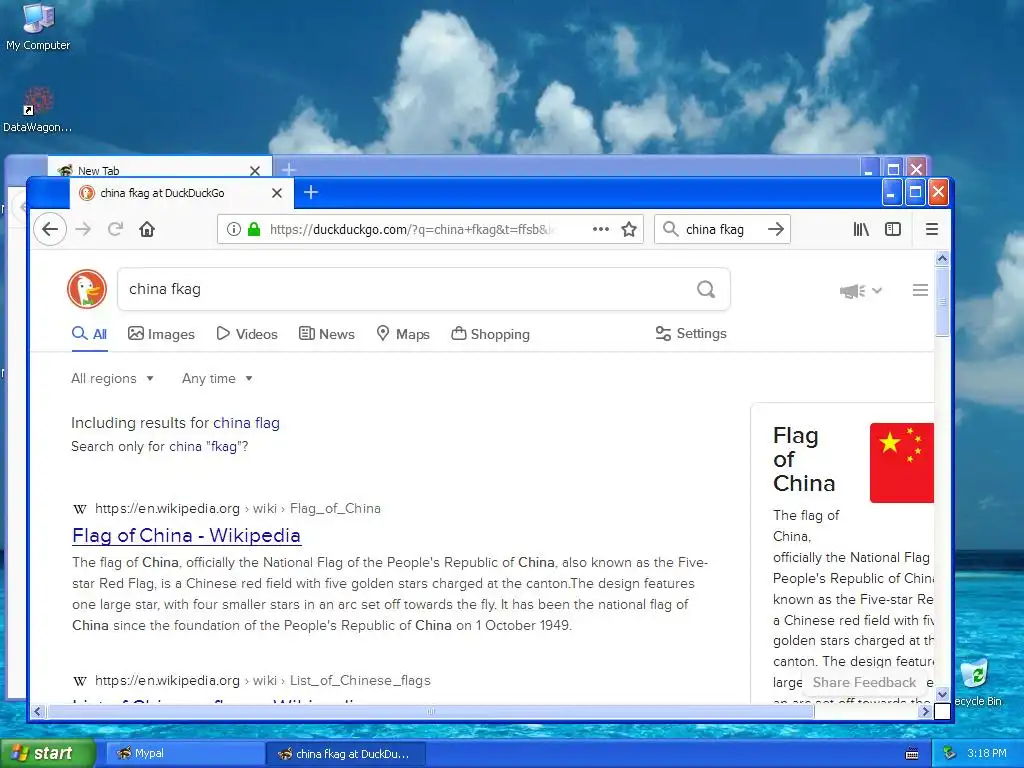Viewport: 1024px width, 768px height.
Task: Click the Flag of China thumbnail image
Action: tap(902, 462)
